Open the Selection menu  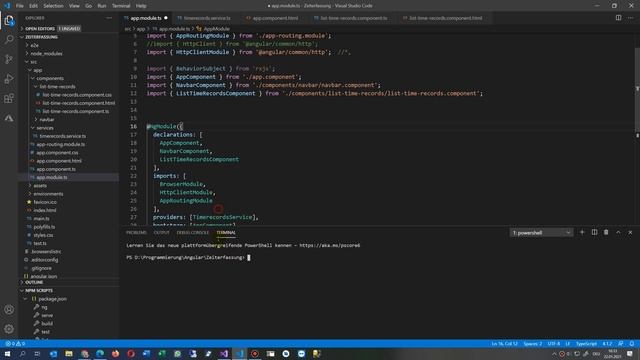53,6
